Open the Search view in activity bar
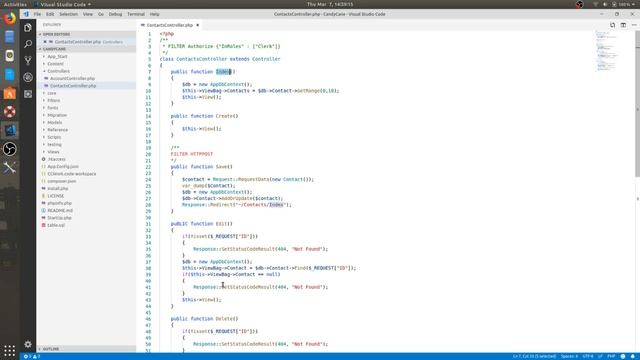This screenshot has height=360, width=640. [28, 44]
